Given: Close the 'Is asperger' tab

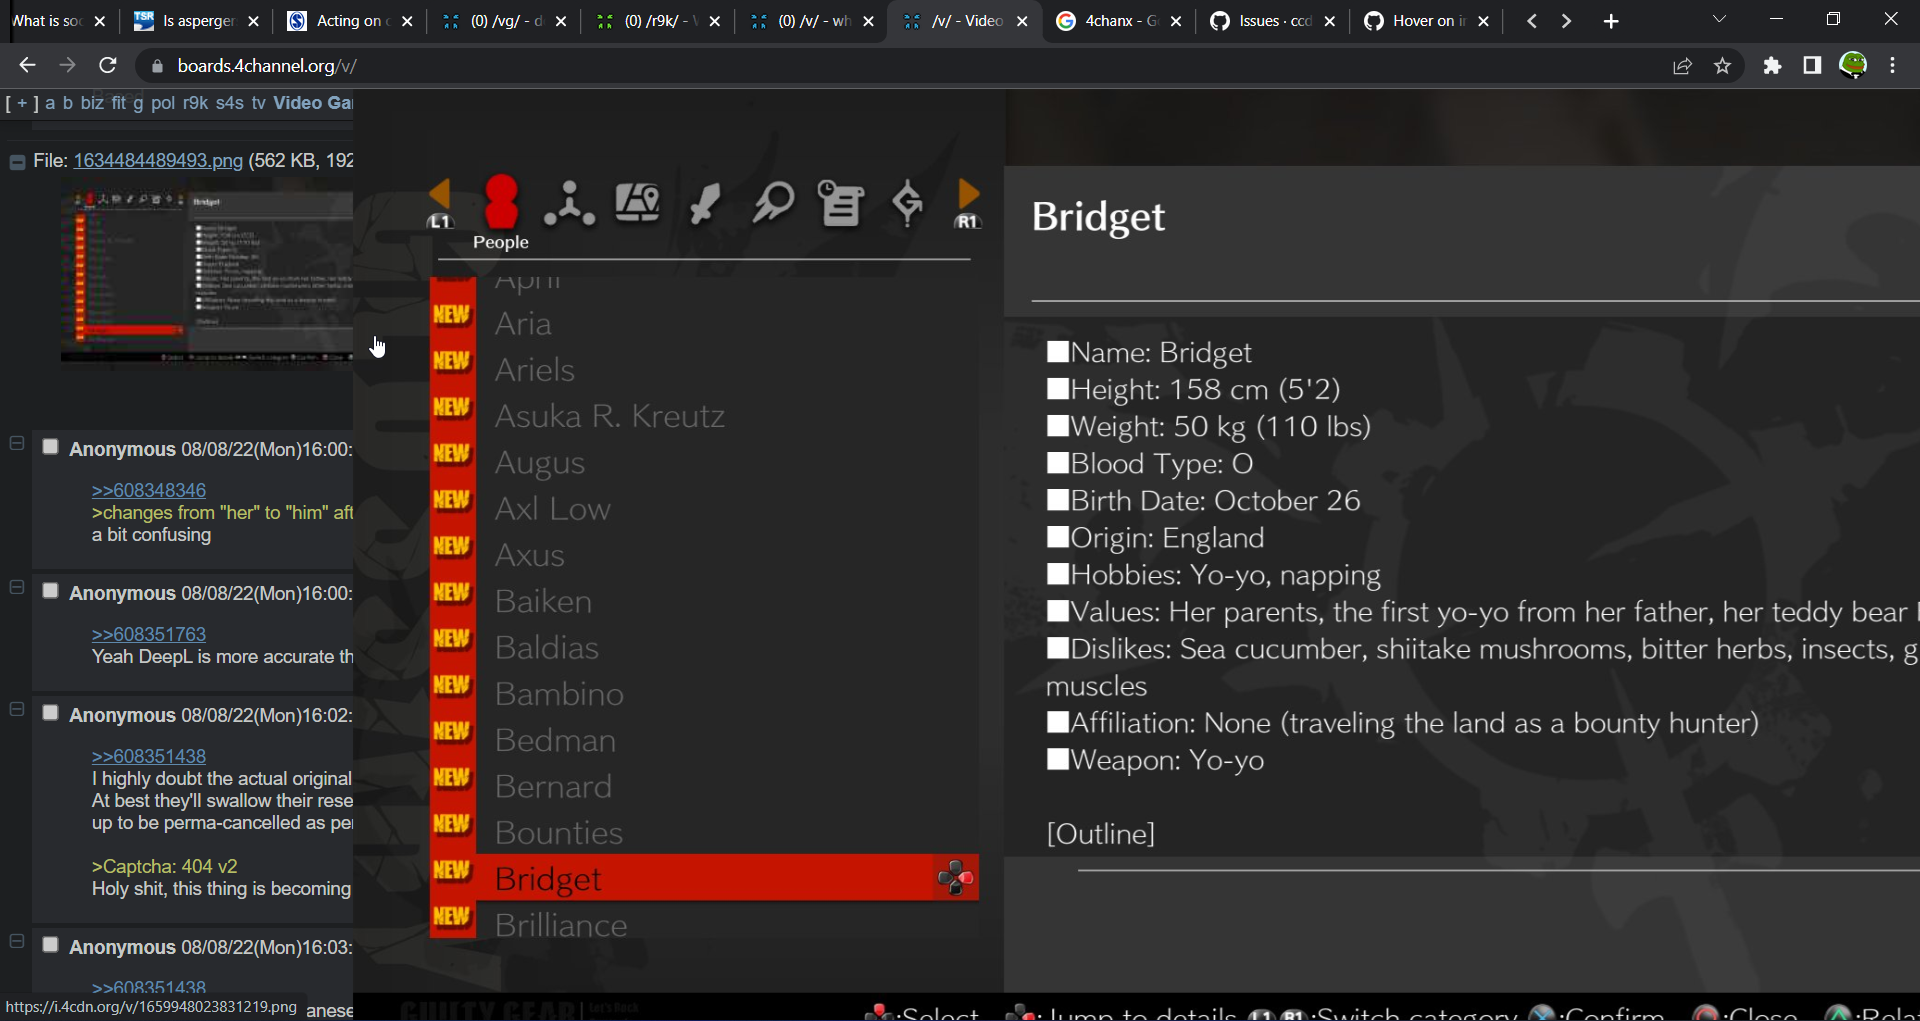Looking at the screenshot, I should 253,21.
